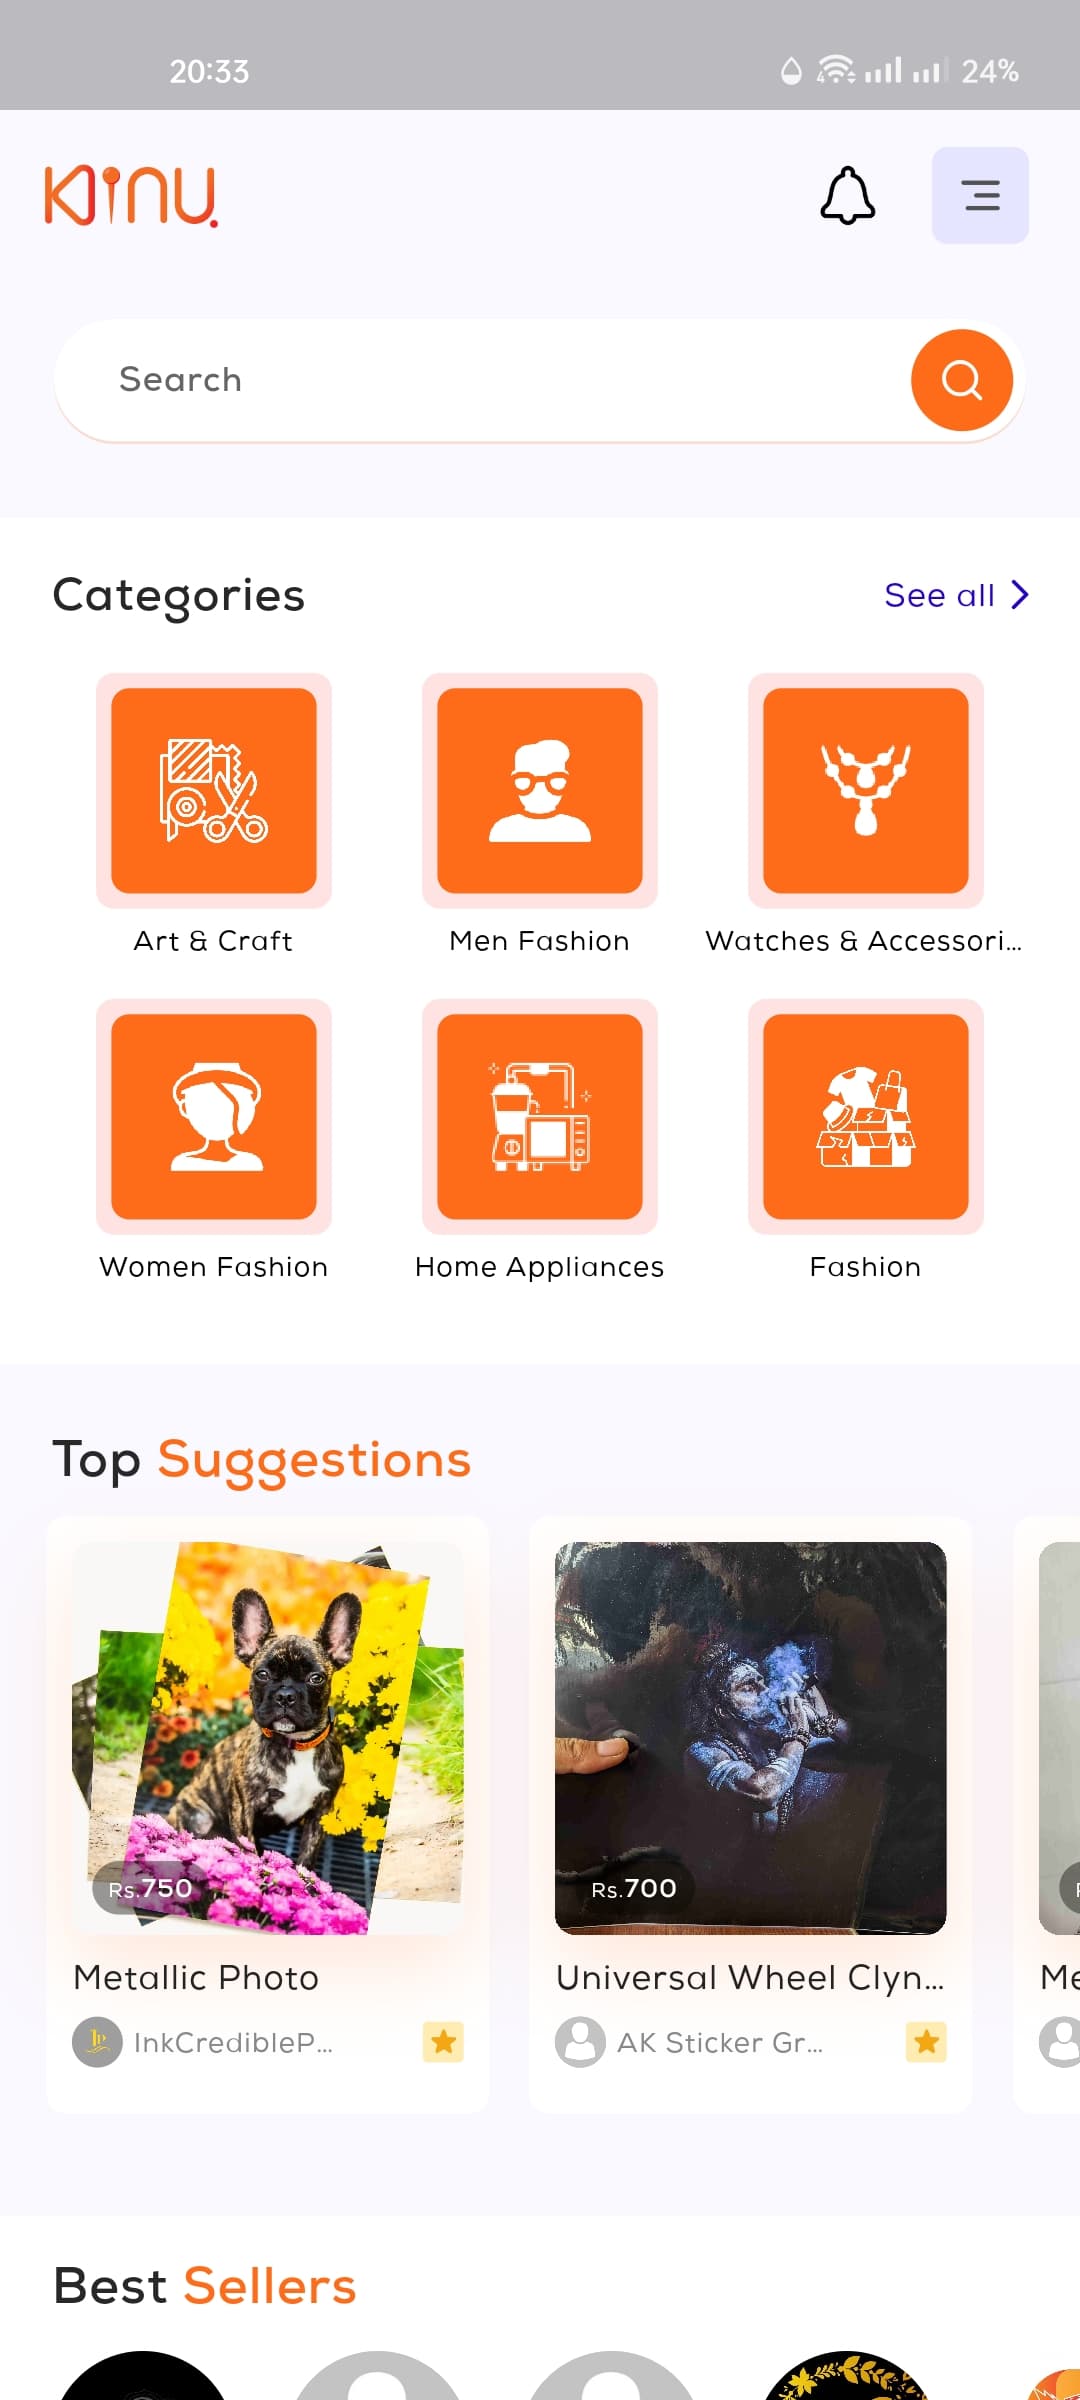Tap the orange search magnifier button
1080x2400 pixels.
[x=962, y=380]
